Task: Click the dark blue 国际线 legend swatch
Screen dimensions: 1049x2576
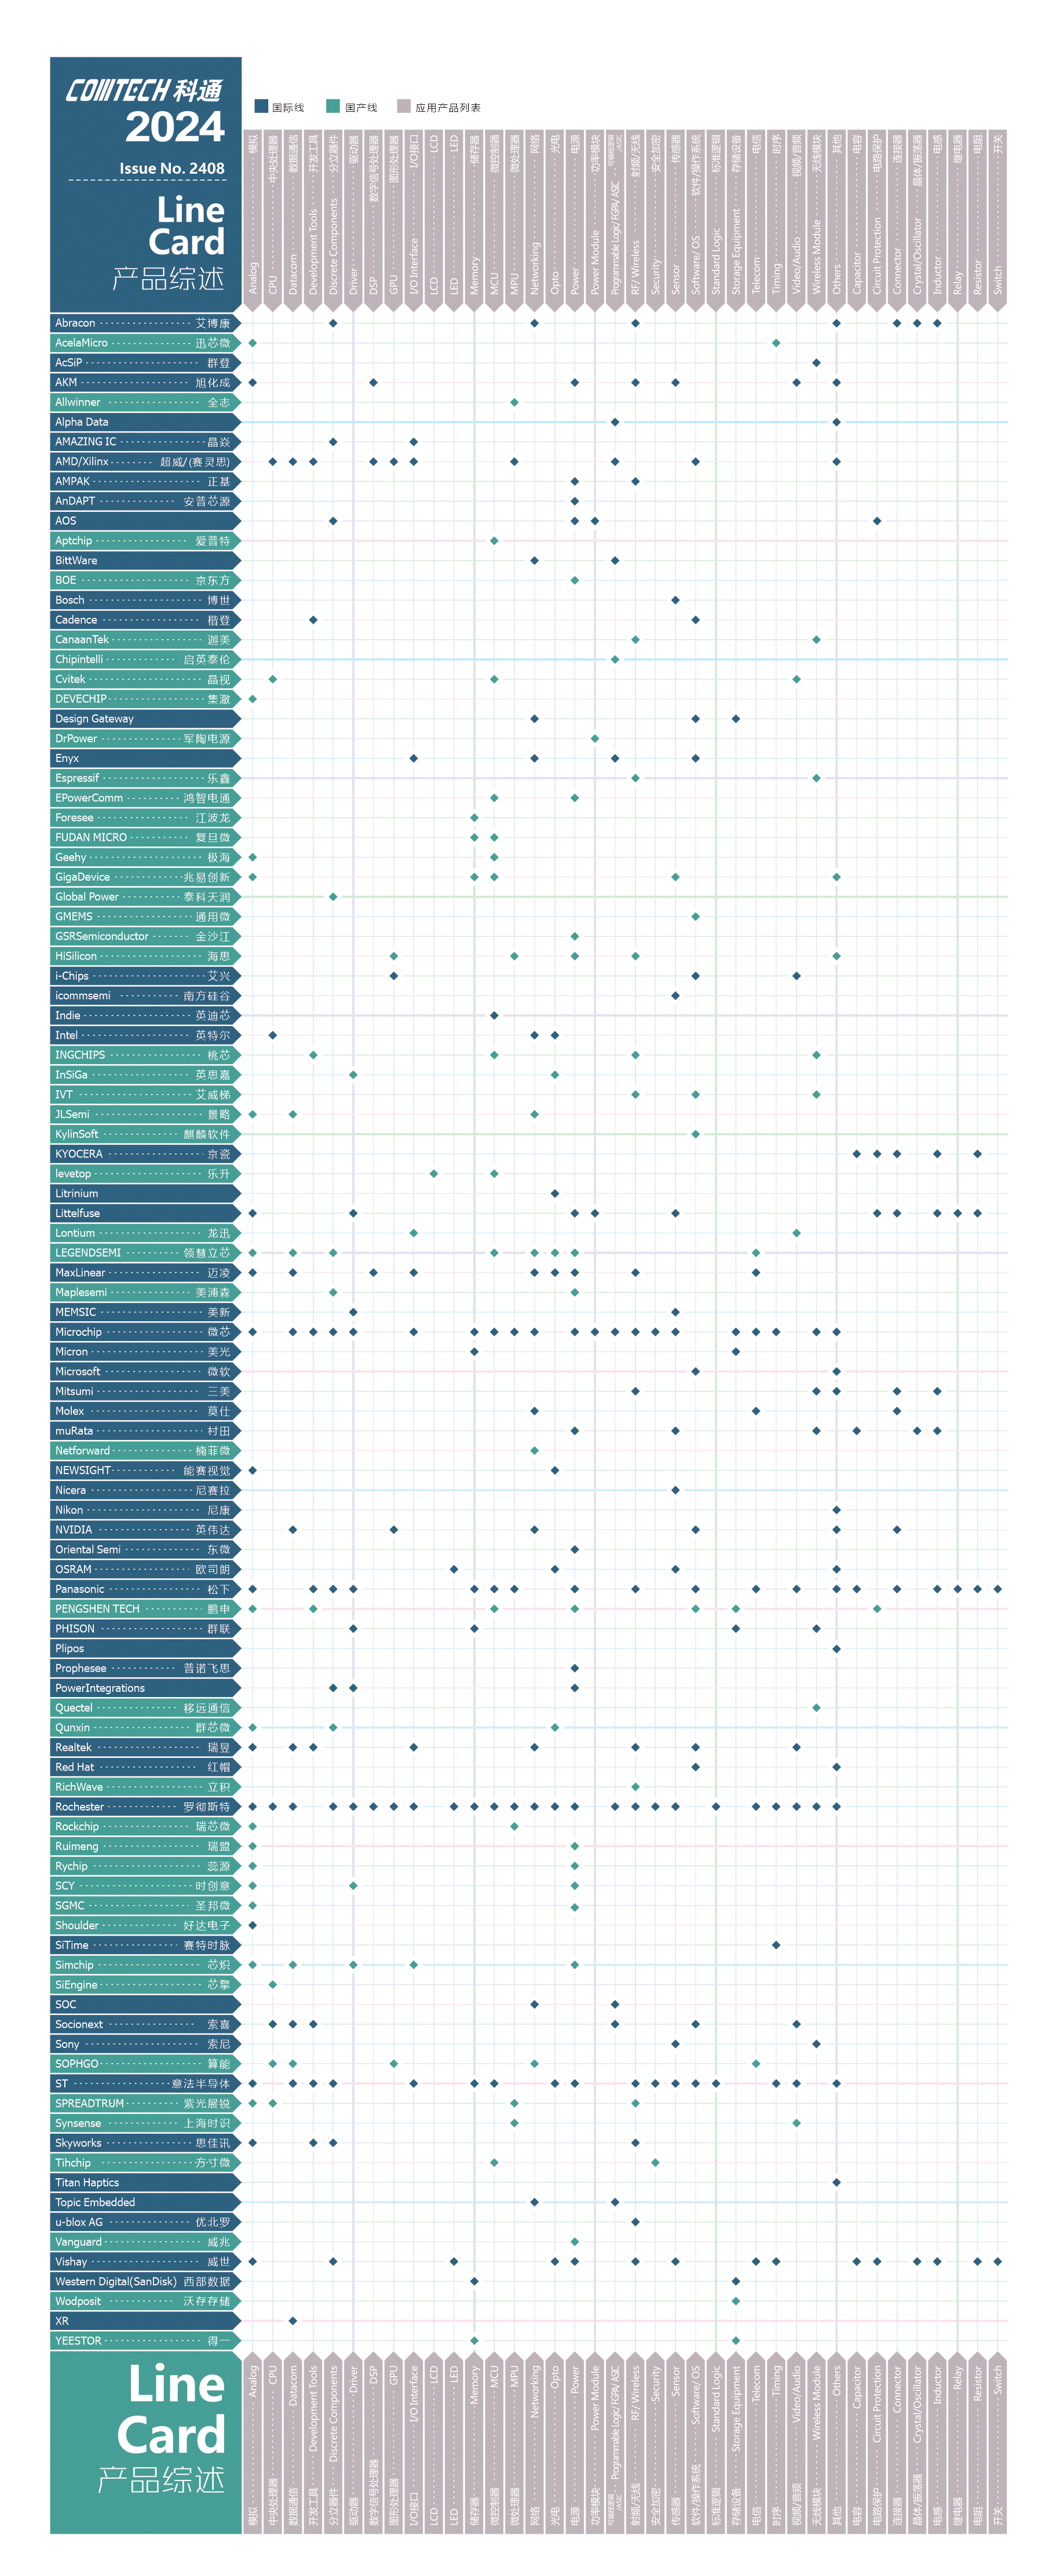Action: point(261,106)
